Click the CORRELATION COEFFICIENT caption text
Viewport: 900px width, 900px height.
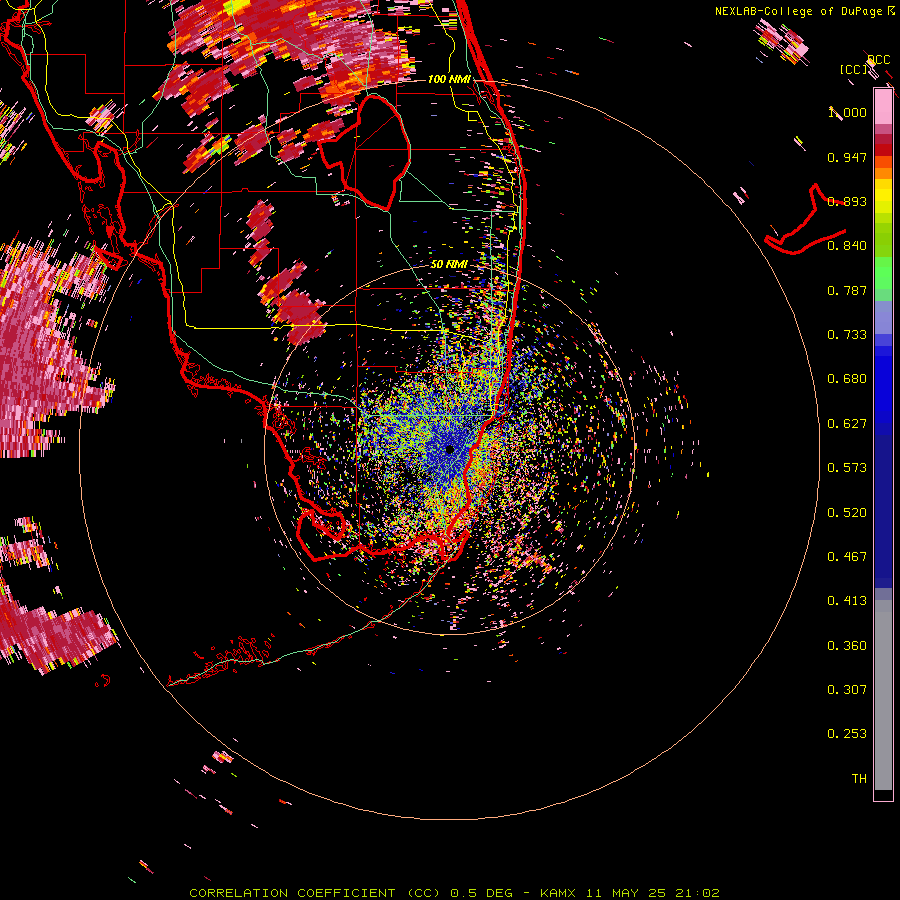click(x=292, y=893)
